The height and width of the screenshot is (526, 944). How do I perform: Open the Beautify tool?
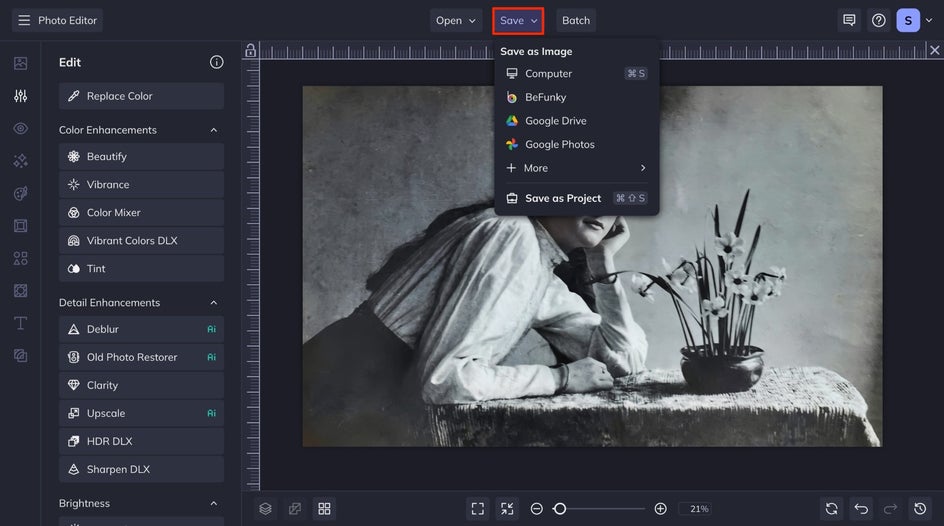(x=141, y=156)
